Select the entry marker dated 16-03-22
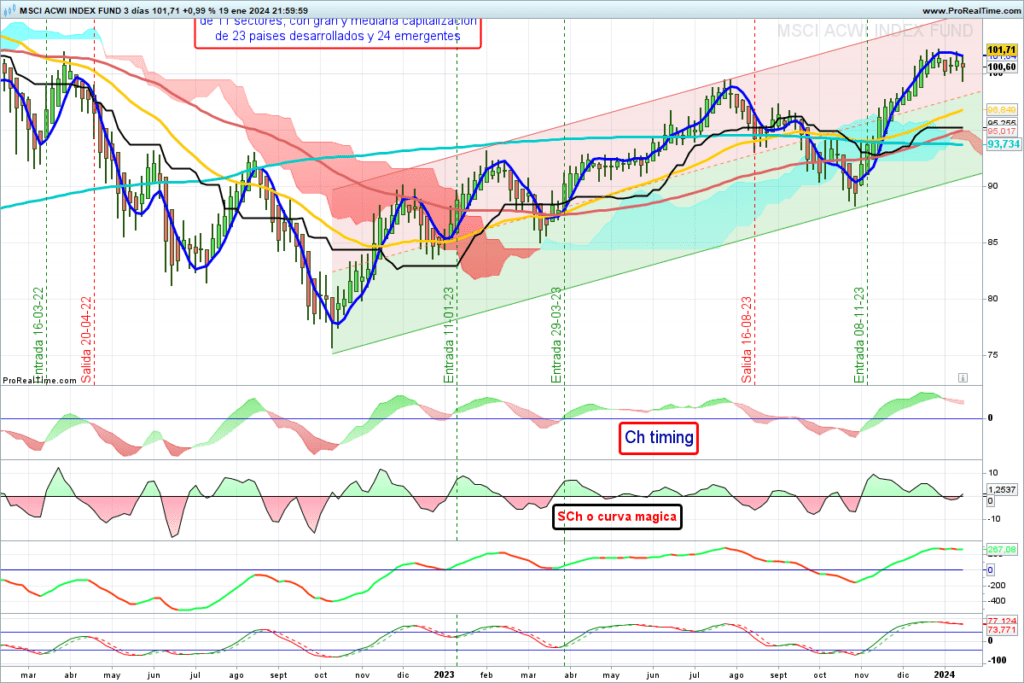1024x683 pixels. (x=39, y=335)
